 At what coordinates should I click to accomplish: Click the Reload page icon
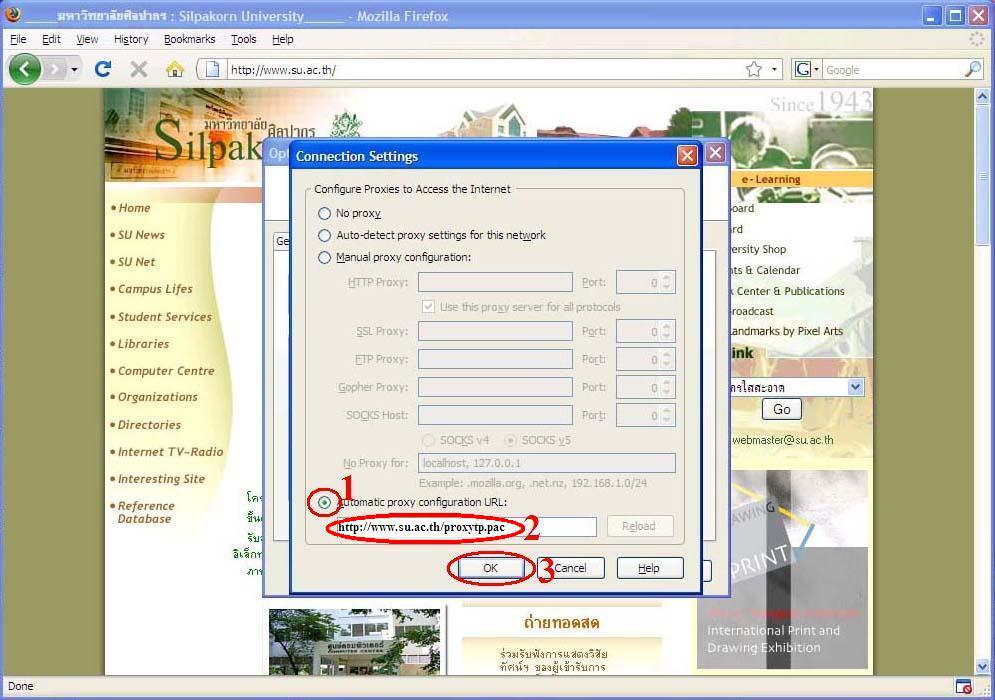[103, 69]
